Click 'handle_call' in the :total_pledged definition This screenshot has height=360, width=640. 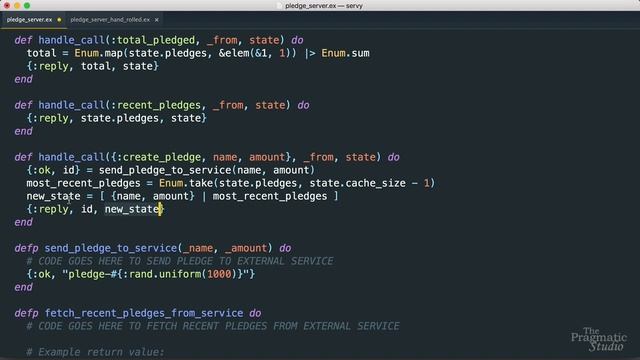[x=71, y=40]
